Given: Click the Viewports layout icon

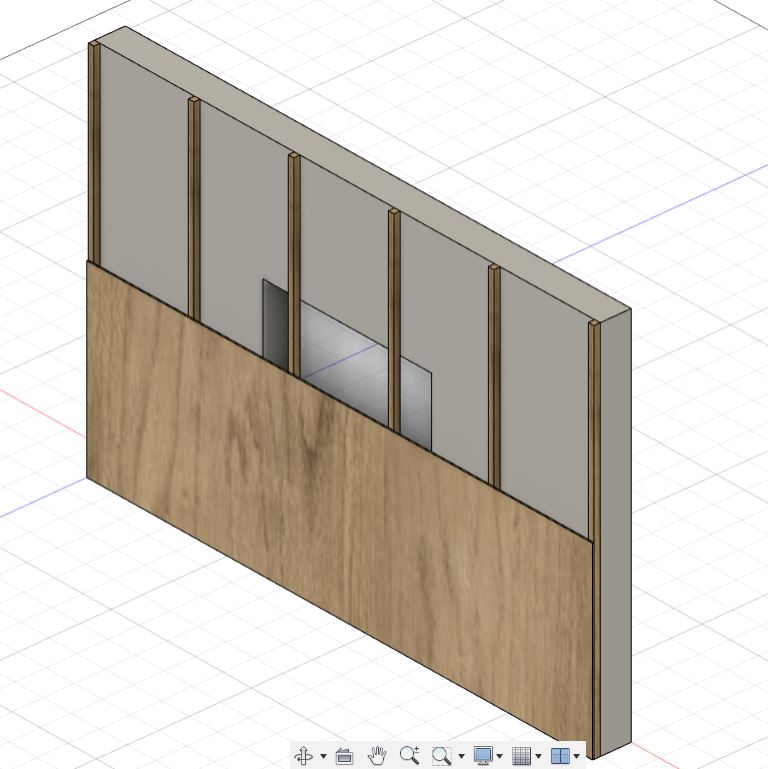Looking at the screenshot, I should (x=560, y=756).
